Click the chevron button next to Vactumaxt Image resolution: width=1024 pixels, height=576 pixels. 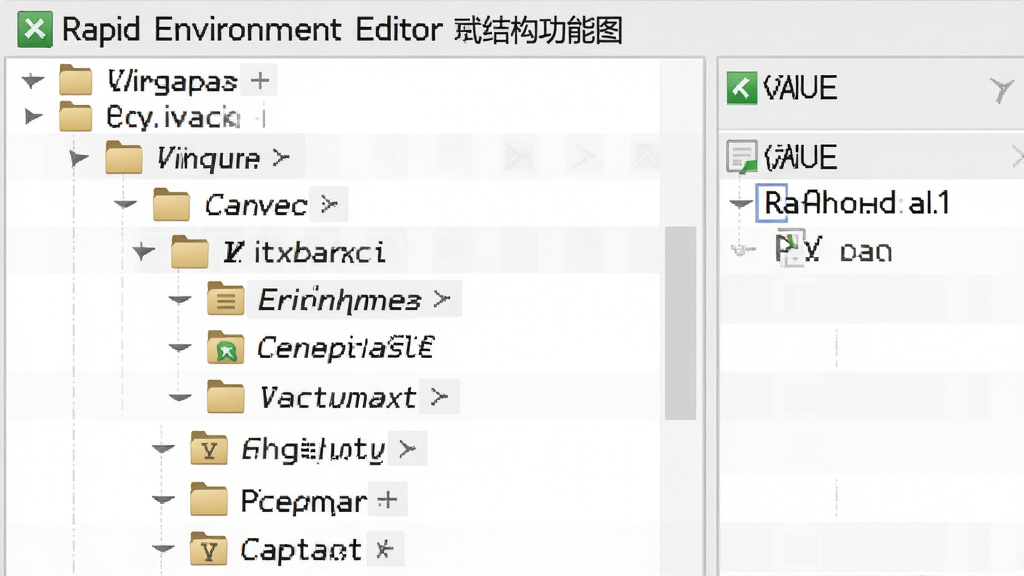pyautogui.click(x=440, y=396)
